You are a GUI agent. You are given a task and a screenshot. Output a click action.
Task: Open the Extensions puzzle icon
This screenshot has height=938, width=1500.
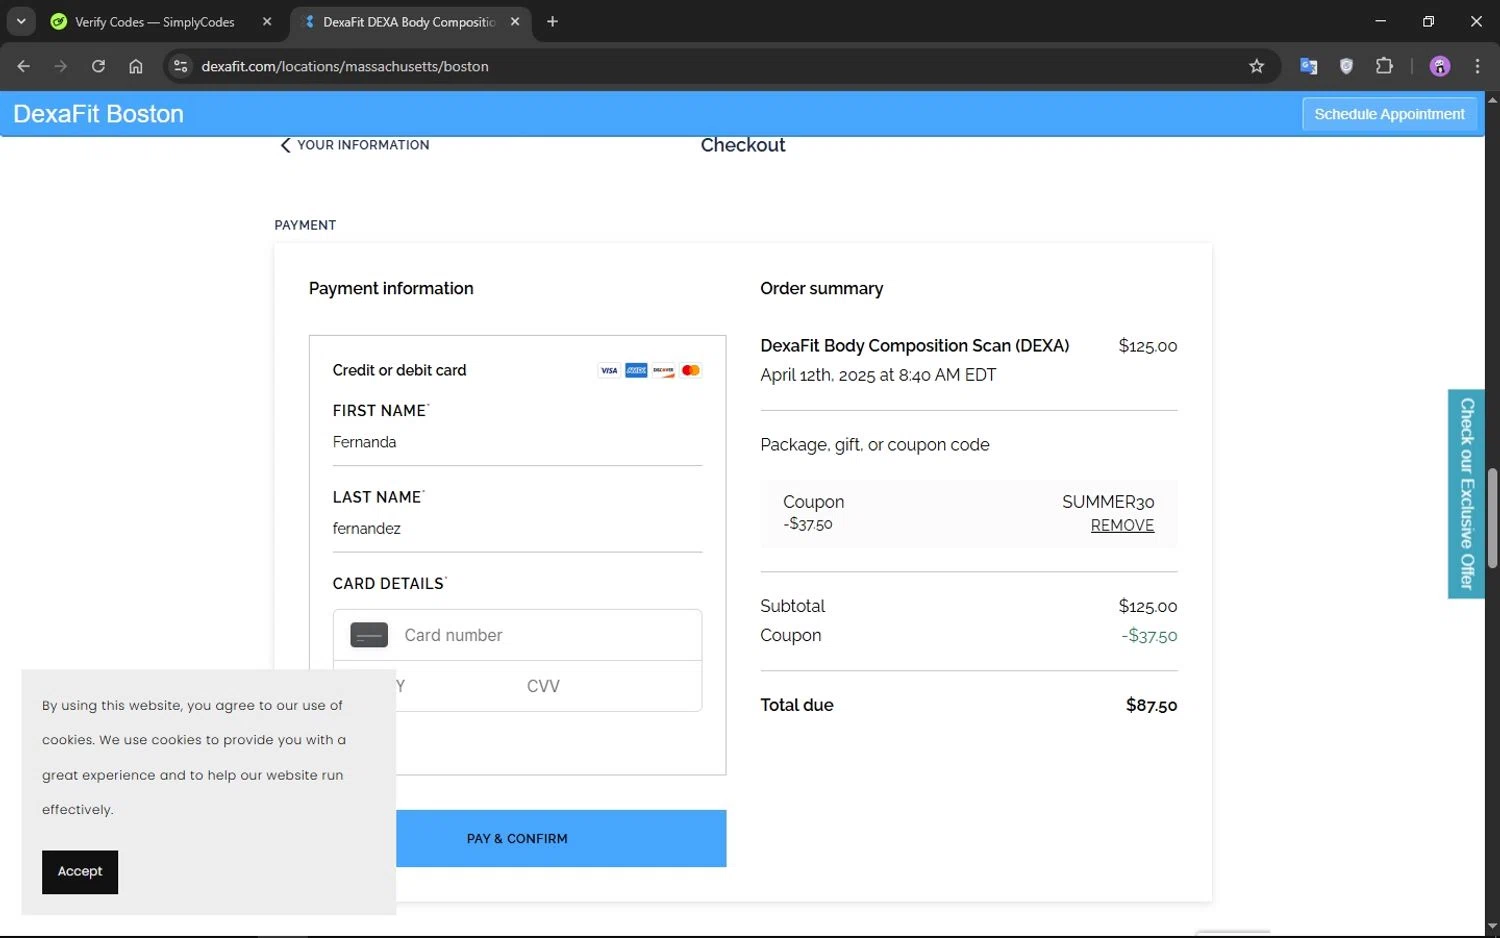tap(1384, 66)
